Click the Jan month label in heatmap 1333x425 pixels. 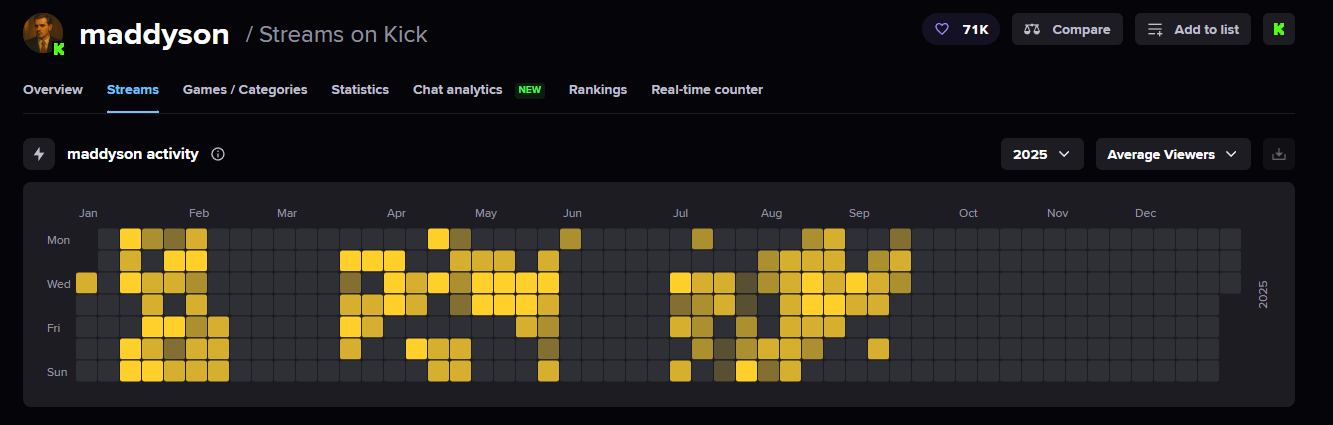[x=88, y=213]
